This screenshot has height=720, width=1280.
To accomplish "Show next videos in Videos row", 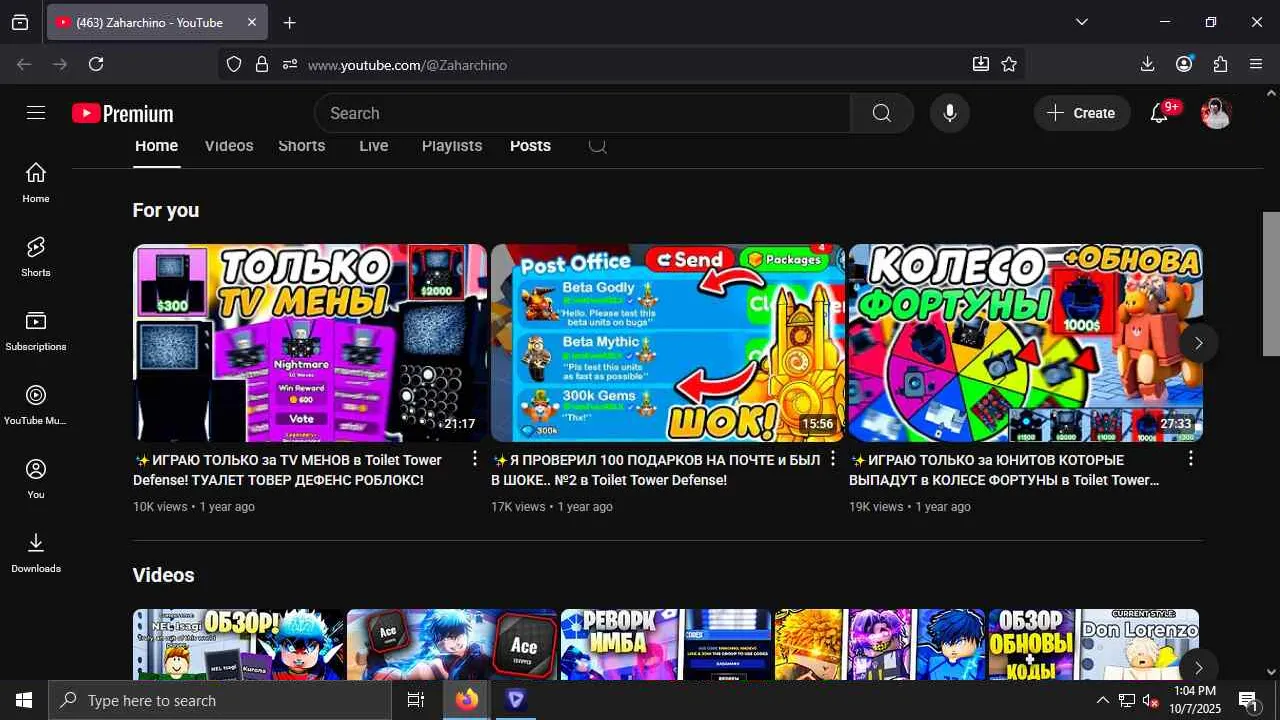I will (x=1198, y=668).
